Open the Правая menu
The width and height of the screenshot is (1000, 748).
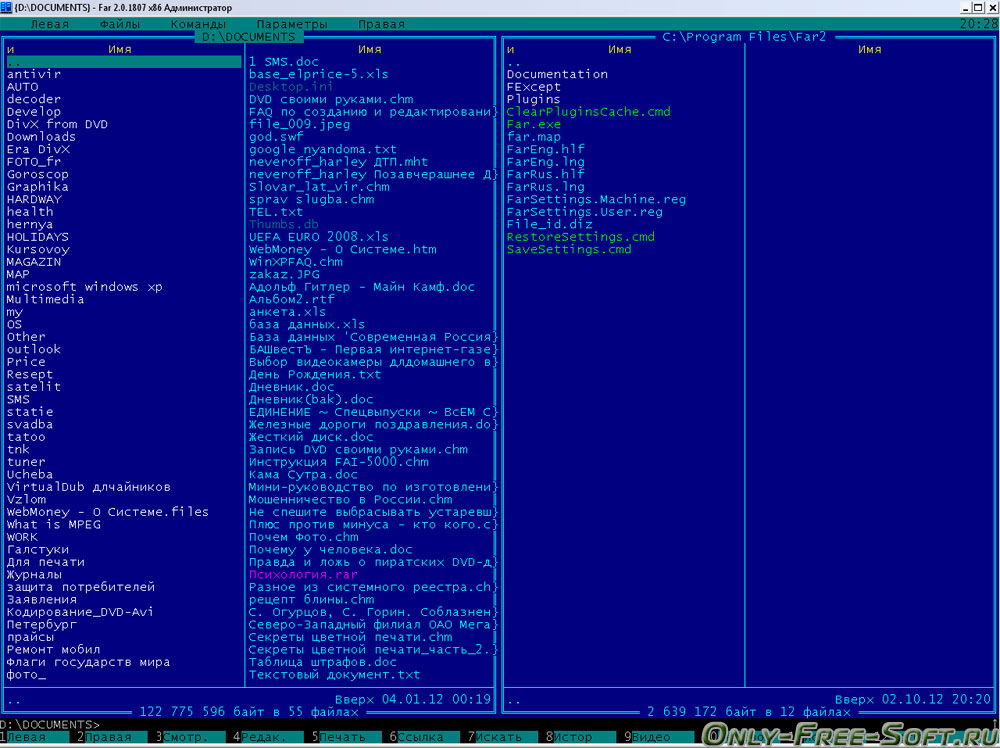coord(381,24)
